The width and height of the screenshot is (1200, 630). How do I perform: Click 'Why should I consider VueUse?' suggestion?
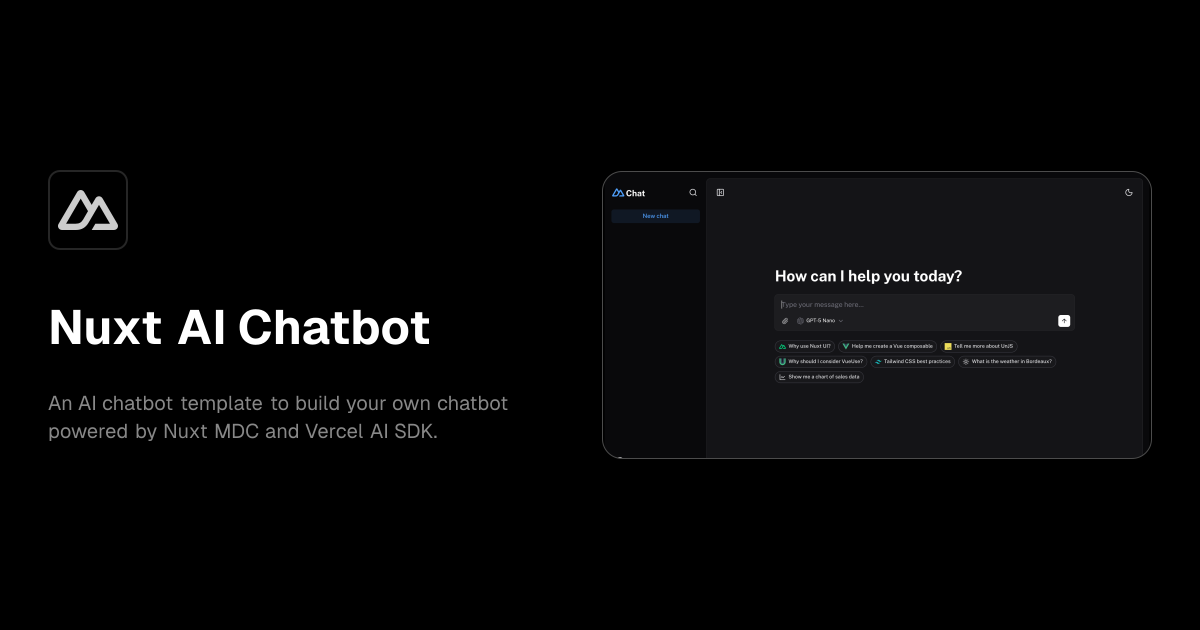pyautogui.click(x=821, y=361)
